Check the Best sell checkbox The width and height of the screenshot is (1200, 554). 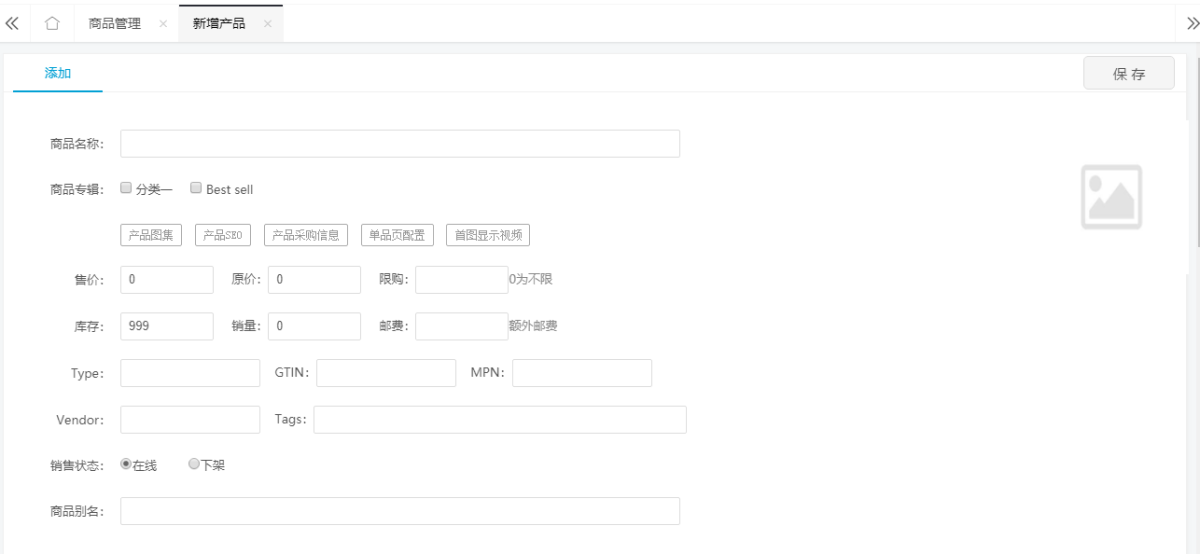tap(196, 187)
